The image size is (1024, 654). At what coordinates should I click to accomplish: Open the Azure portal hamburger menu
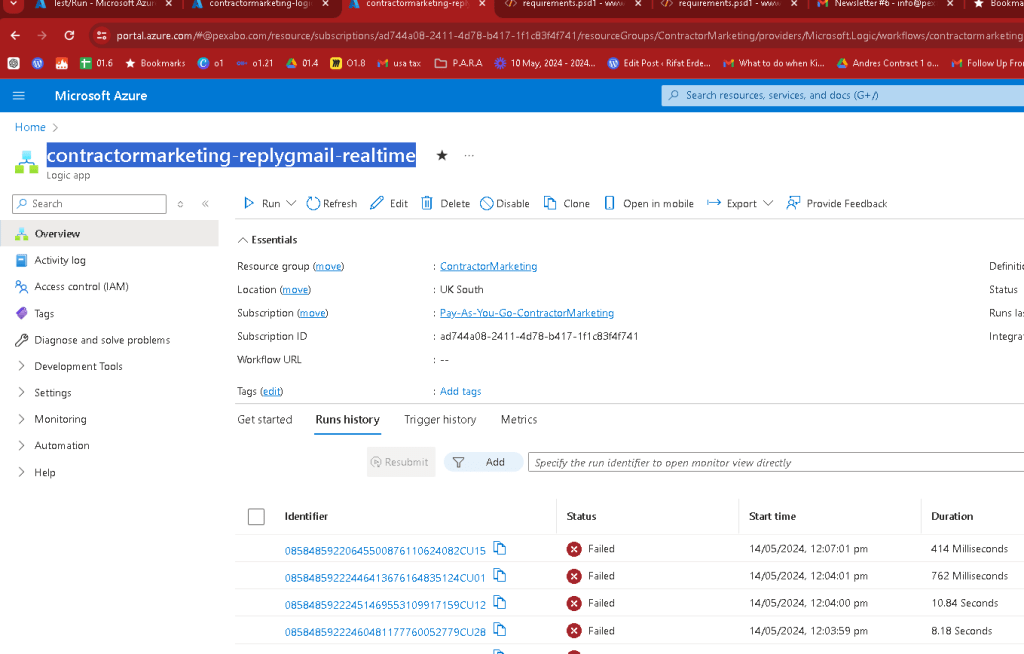click(19, 95)
